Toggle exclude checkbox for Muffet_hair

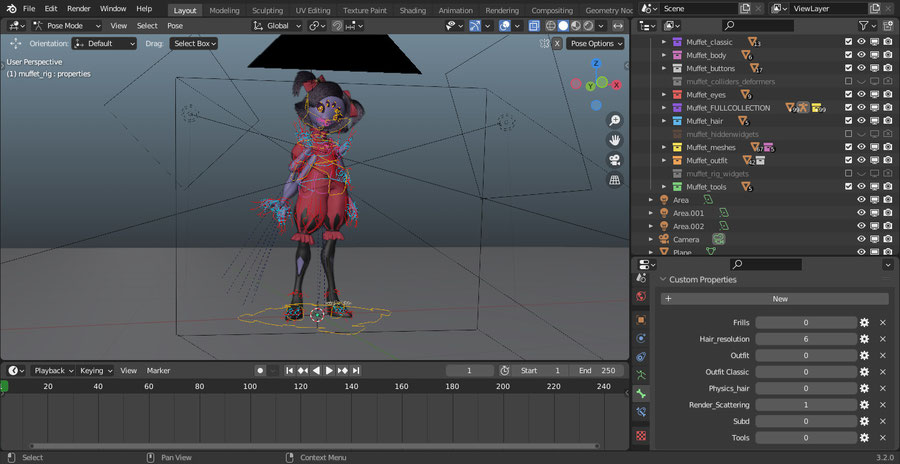[848, 121]
